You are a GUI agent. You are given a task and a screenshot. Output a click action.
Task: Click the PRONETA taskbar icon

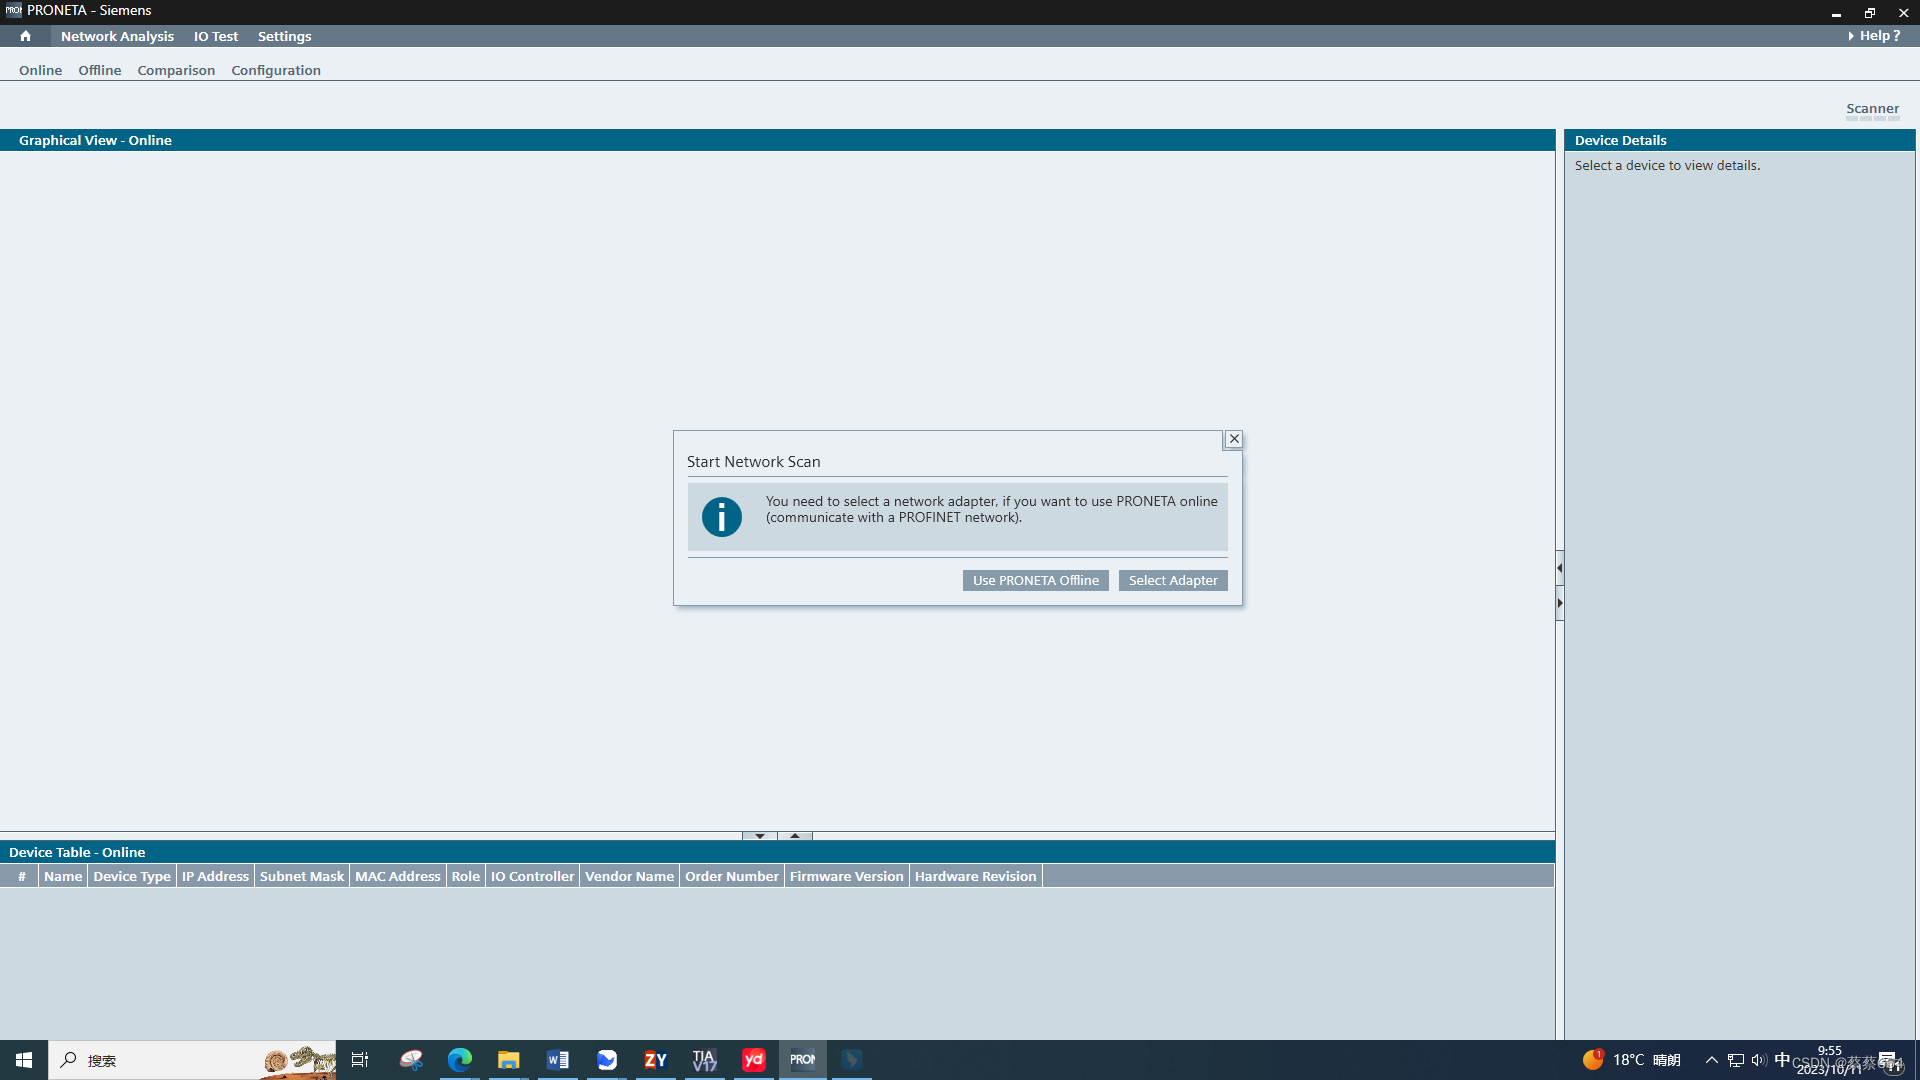point(803,1060)
